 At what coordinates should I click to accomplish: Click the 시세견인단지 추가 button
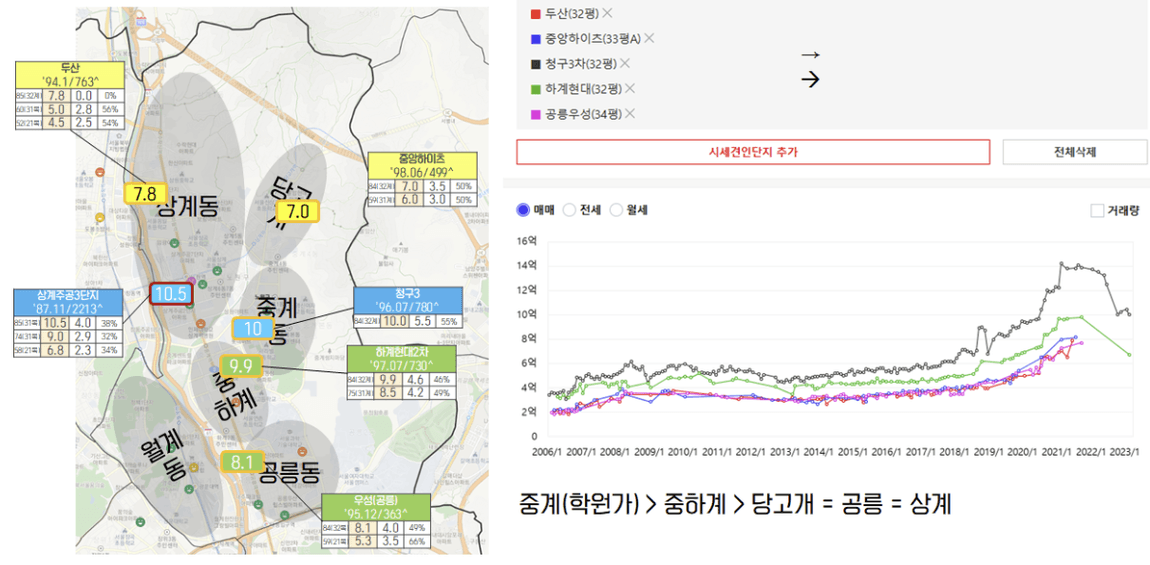(753, 152)
